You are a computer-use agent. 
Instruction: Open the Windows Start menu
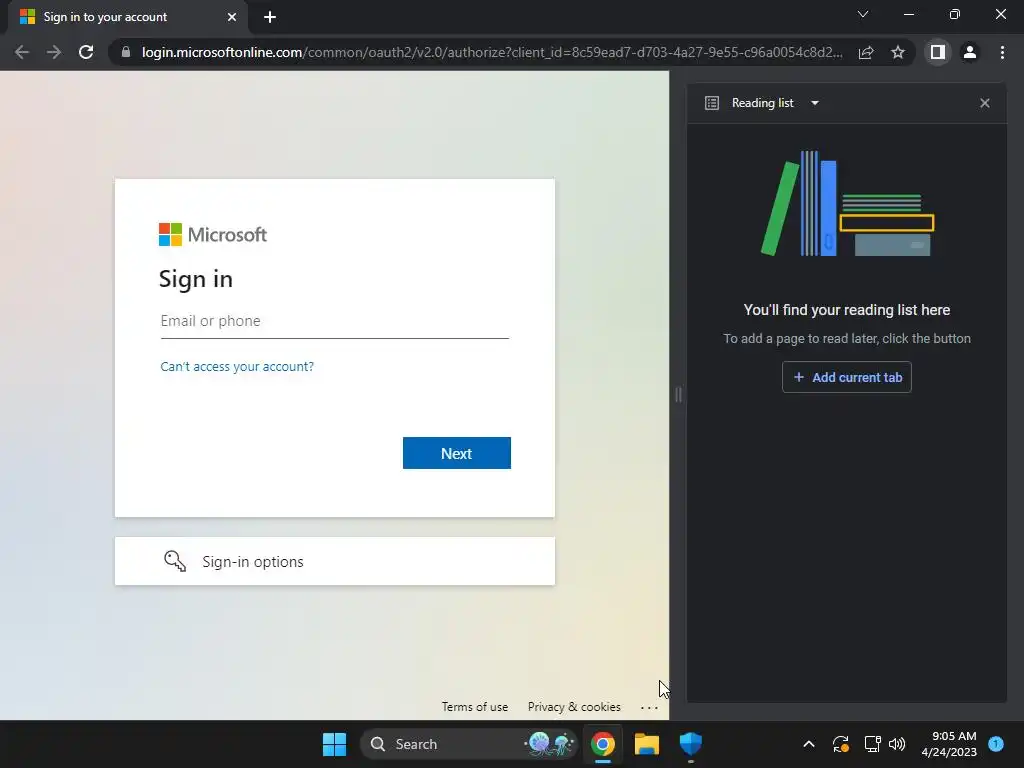click(334, 744)
